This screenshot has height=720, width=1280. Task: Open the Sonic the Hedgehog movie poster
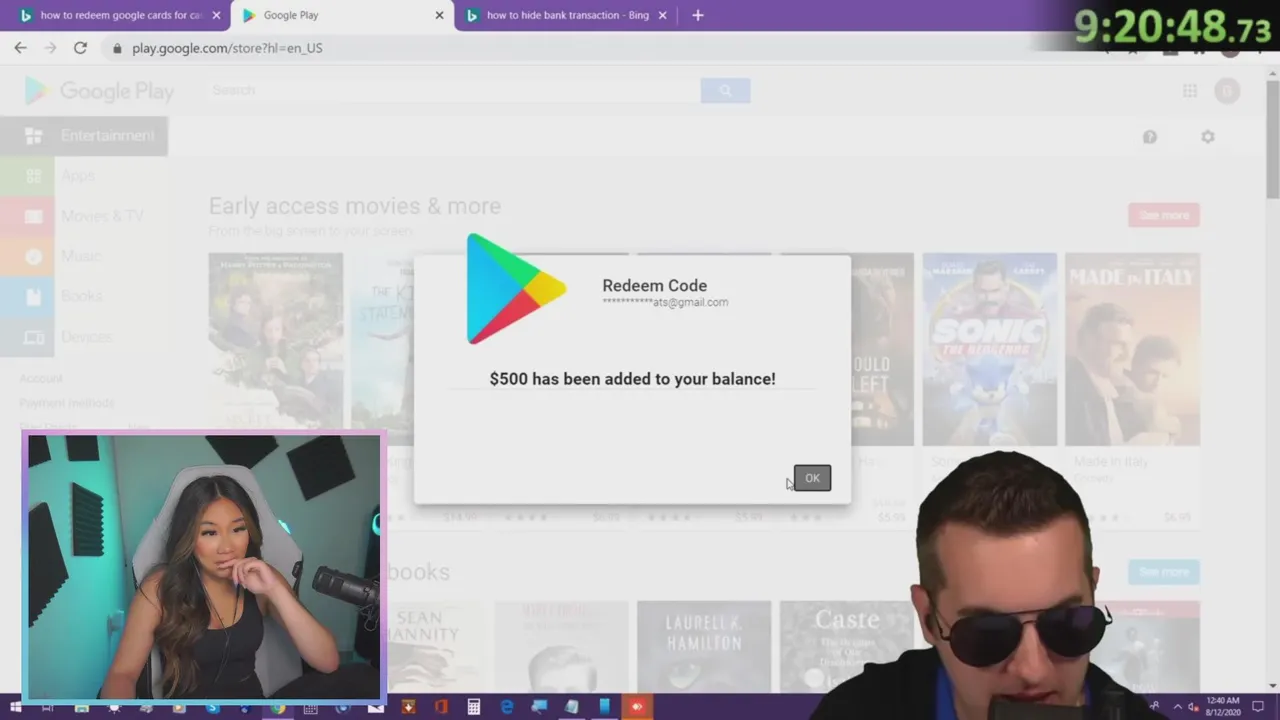989,349
